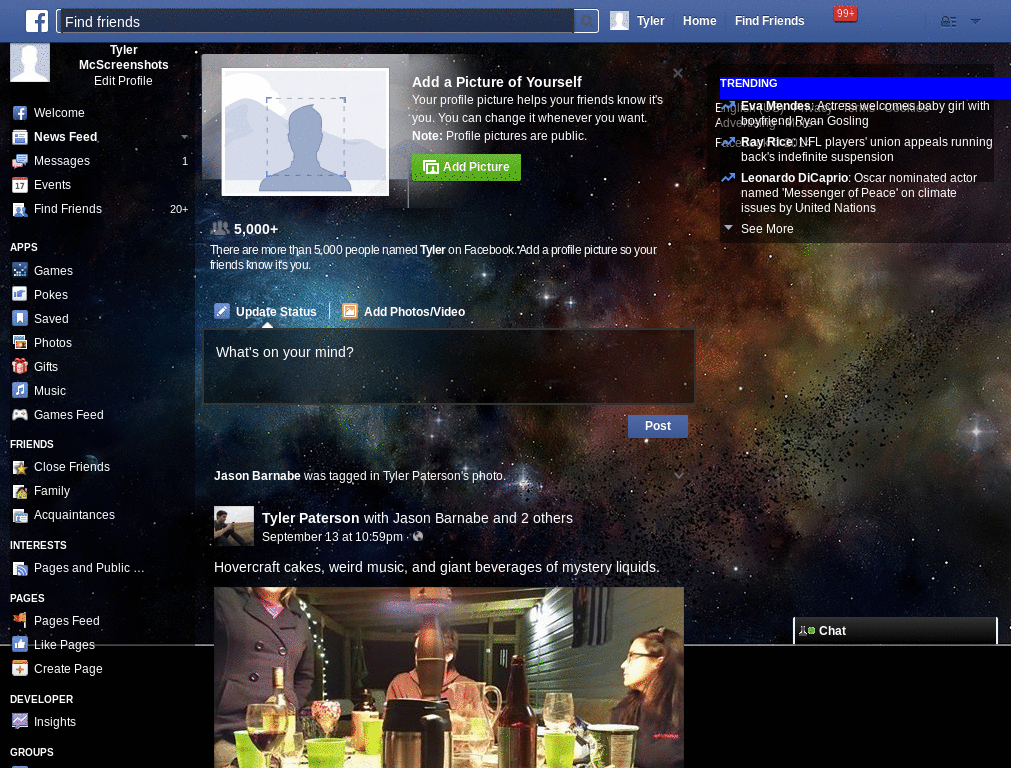Screen dimensions: 1024x768
Task: Click the green Add Picture button
Action: (x=466, y=167)
